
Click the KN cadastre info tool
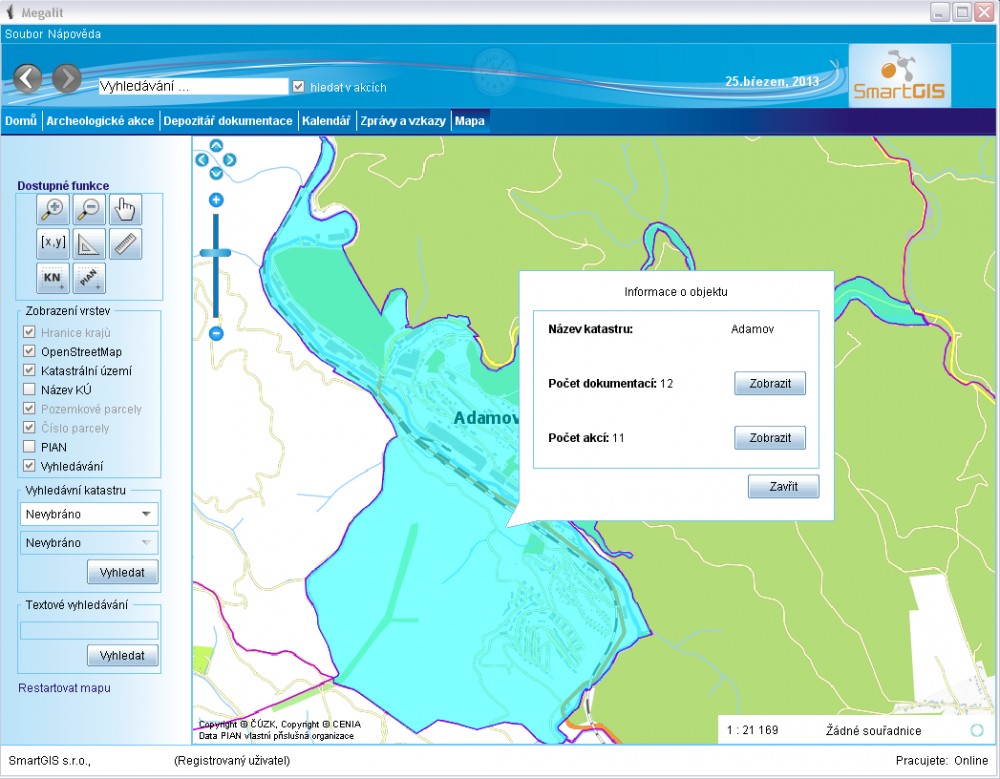52,277
